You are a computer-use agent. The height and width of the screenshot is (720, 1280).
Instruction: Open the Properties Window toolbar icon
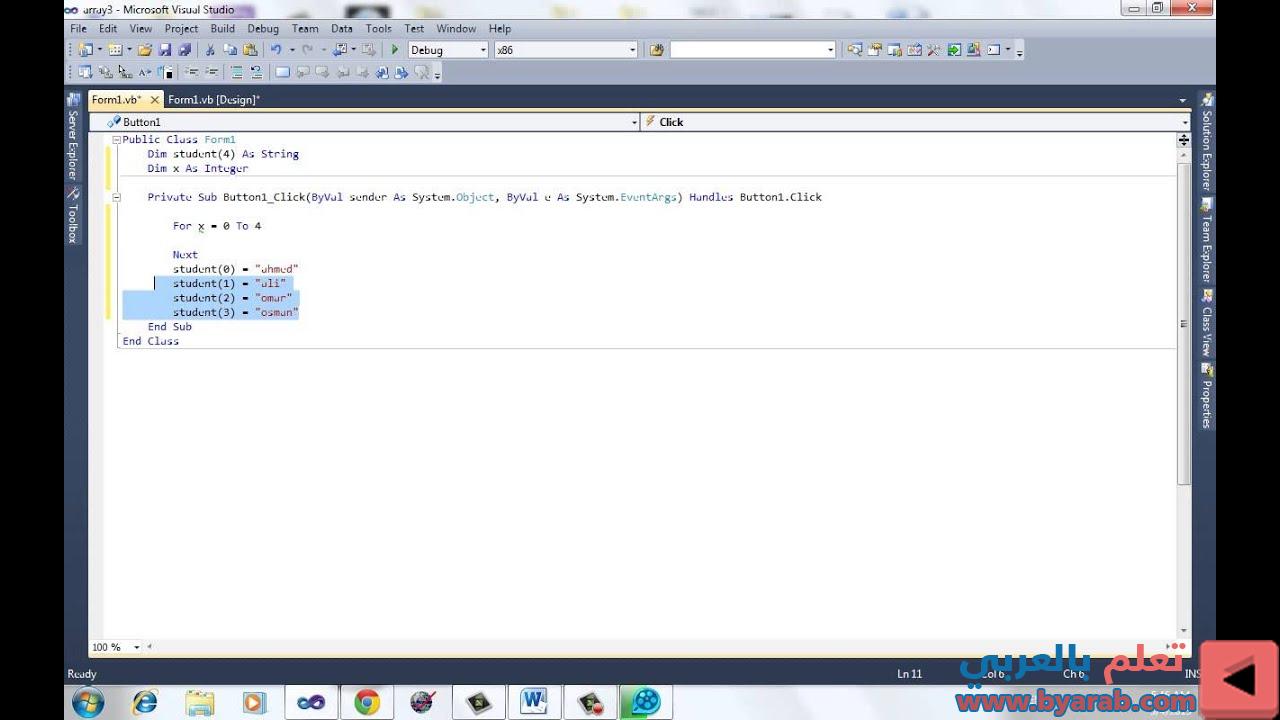(875, 50)
